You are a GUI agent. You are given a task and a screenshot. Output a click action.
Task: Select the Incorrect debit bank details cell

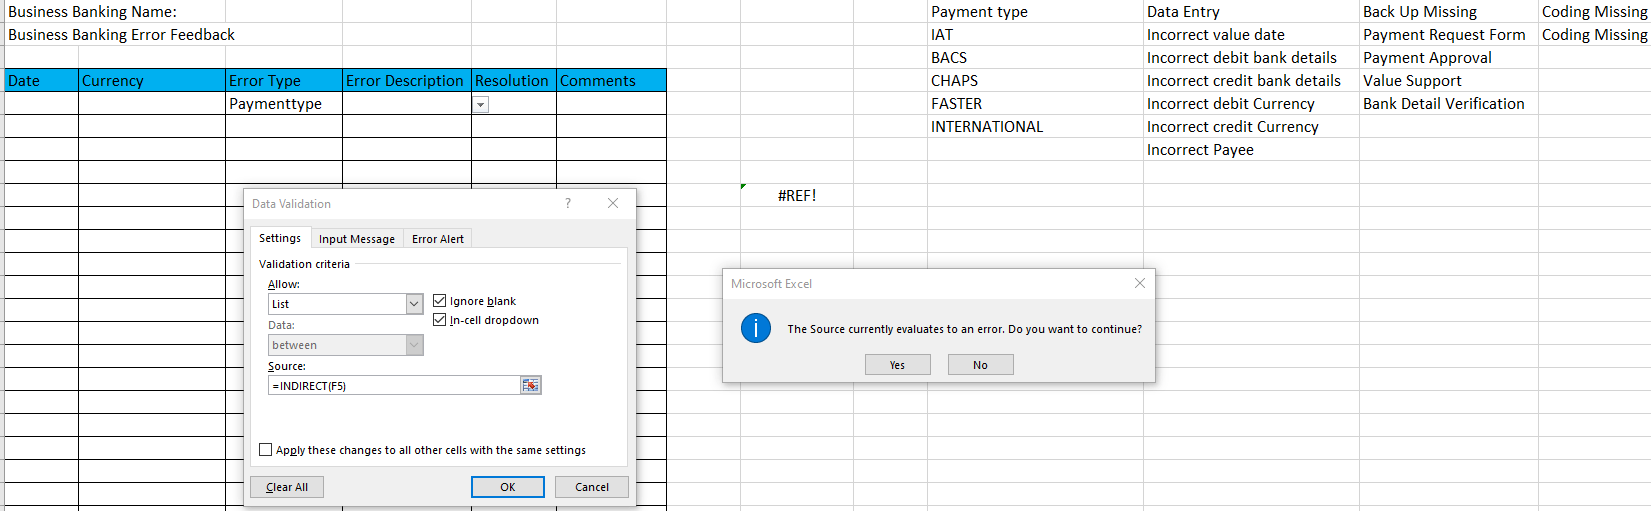(1251, 57)
